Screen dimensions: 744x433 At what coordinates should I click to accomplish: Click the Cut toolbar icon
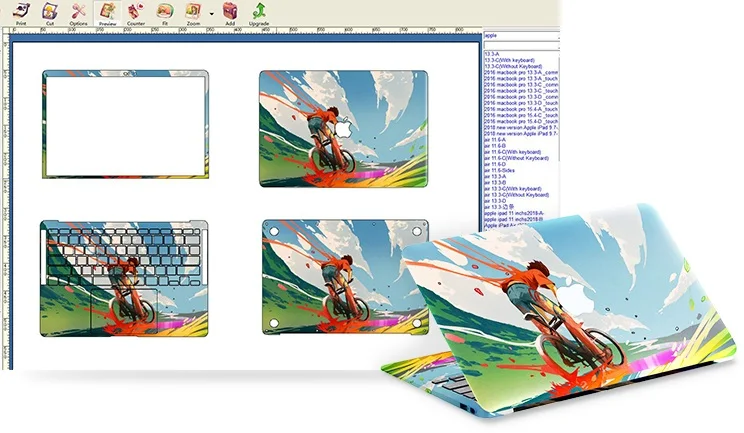(x=50, y=13)
